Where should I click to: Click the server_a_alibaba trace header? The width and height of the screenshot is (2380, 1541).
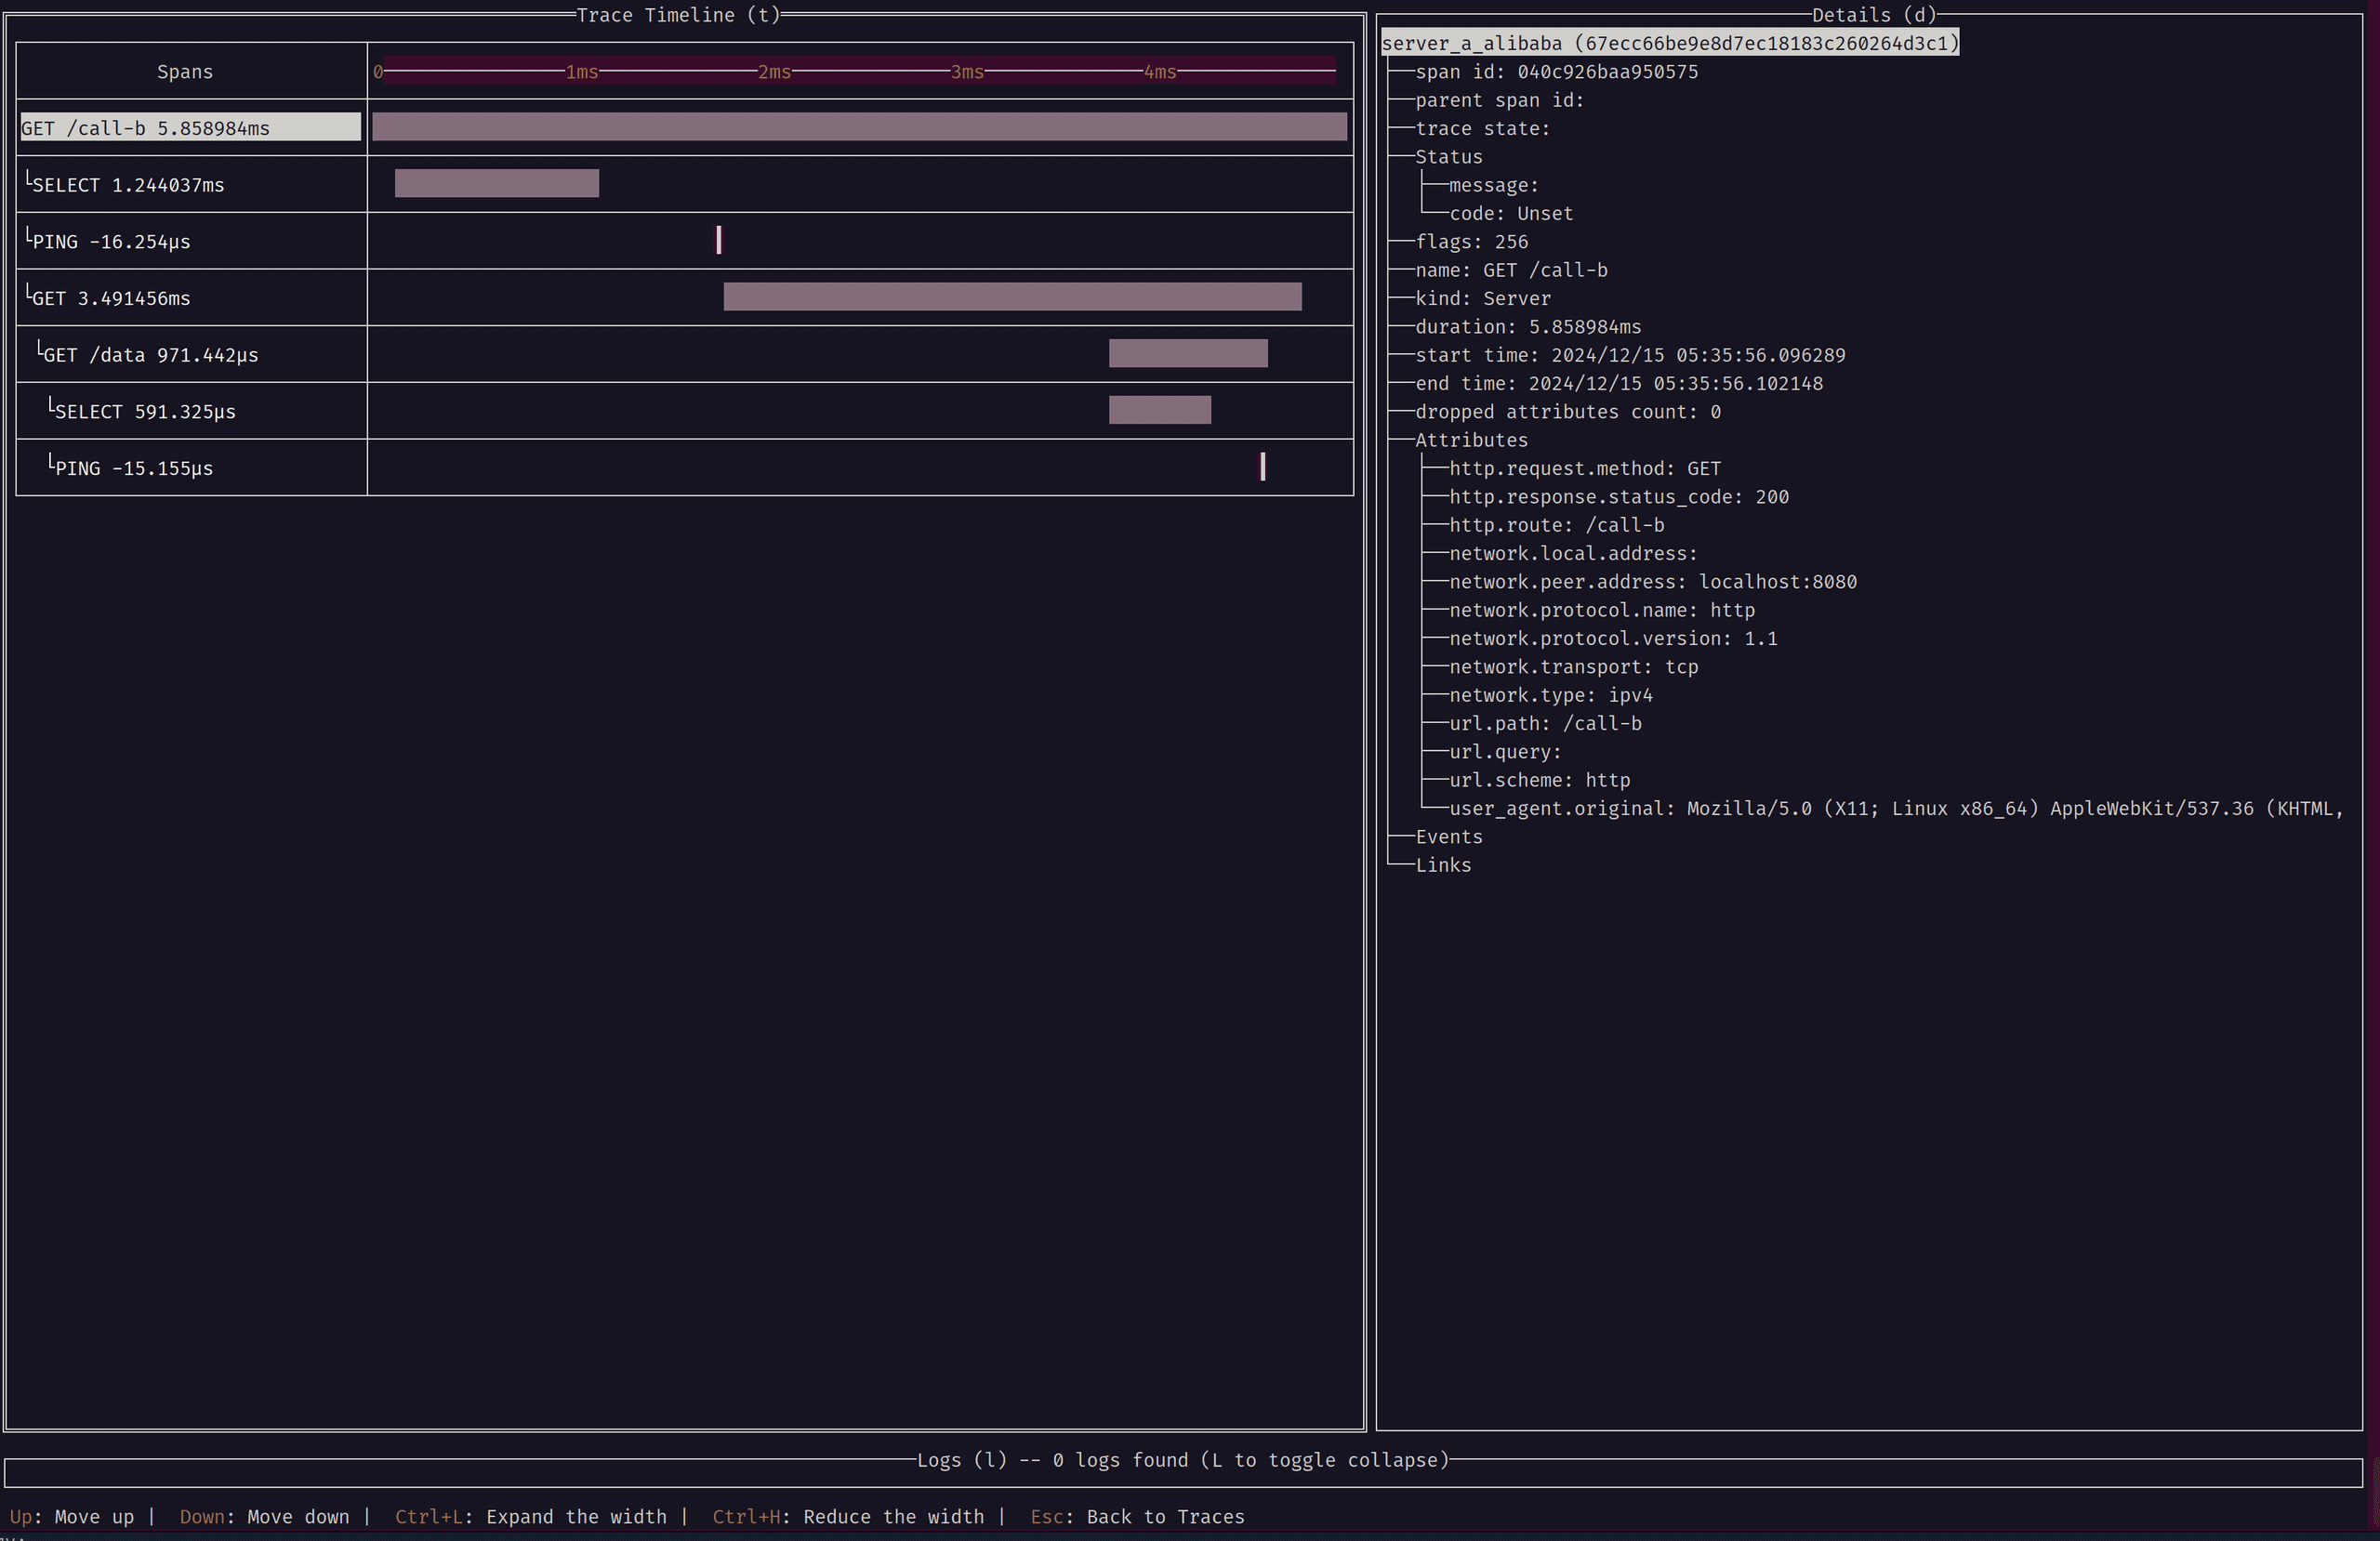click(1669, 43)
